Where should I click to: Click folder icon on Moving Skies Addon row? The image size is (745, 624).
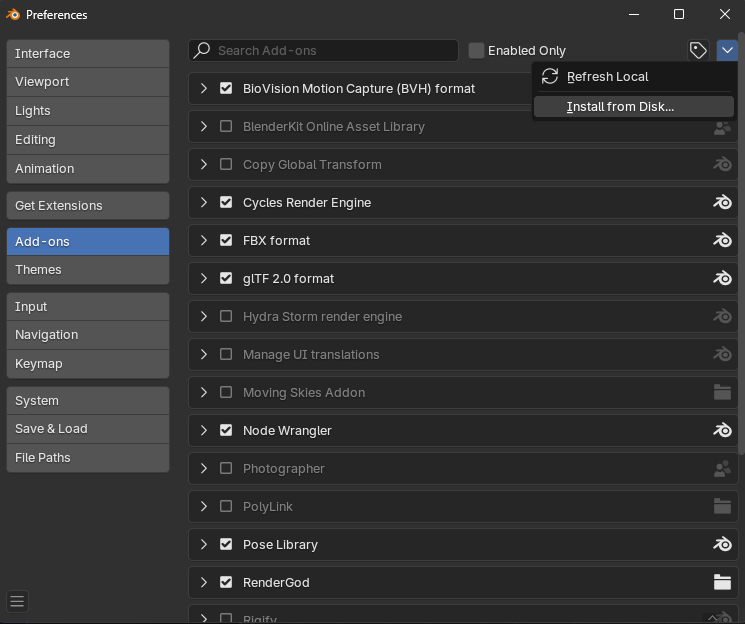(x=722, y=393)
